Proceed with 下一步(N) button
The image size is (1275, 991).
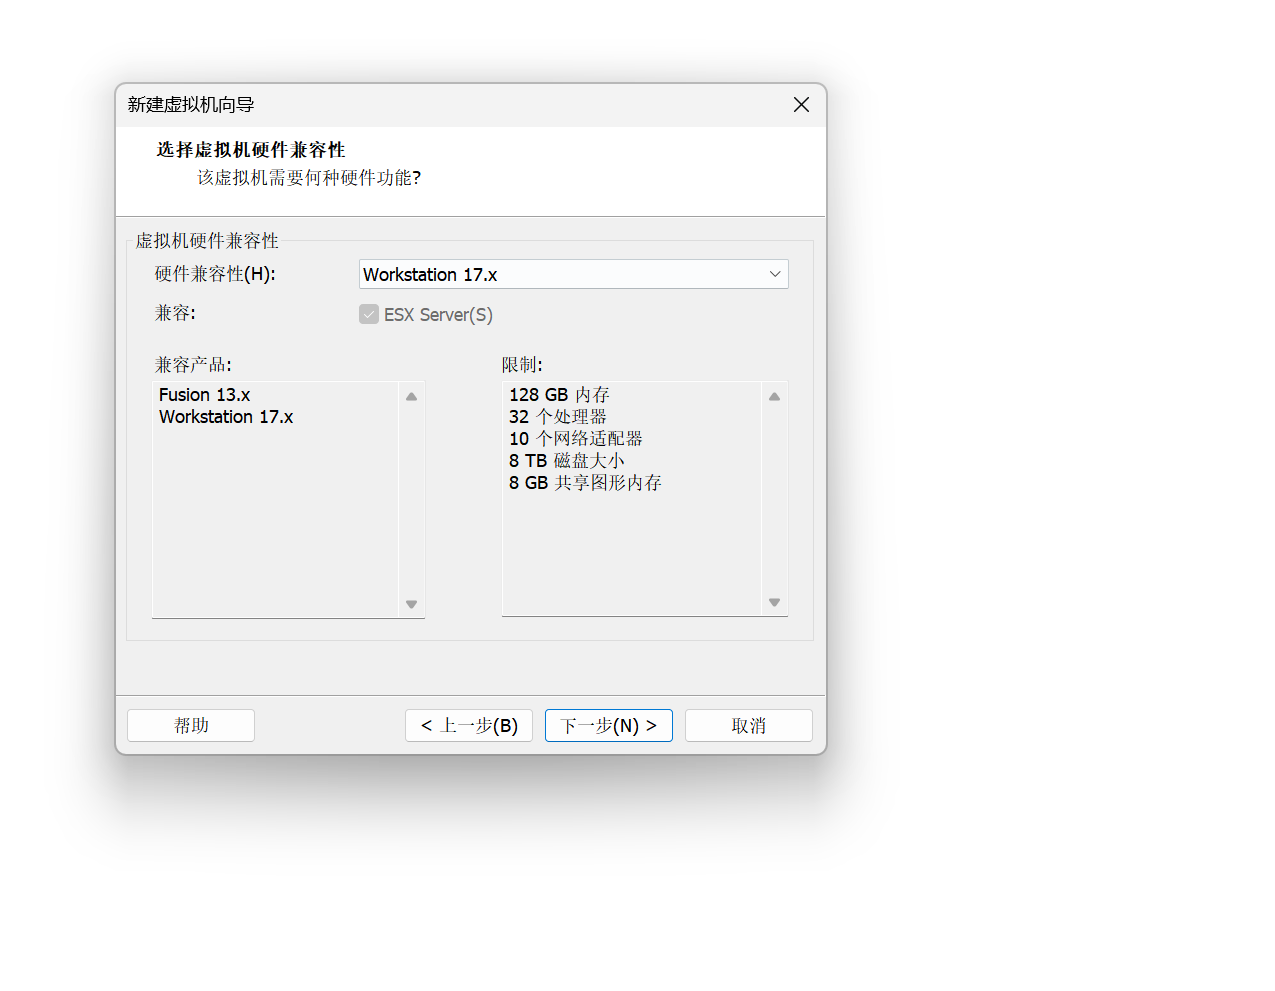(x=609, y=725)
